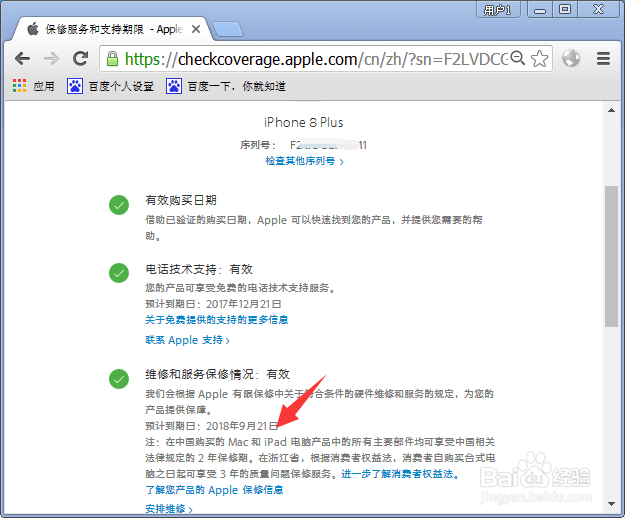Click the Baidu paw icon of 百度个人设置

[75, 86]
